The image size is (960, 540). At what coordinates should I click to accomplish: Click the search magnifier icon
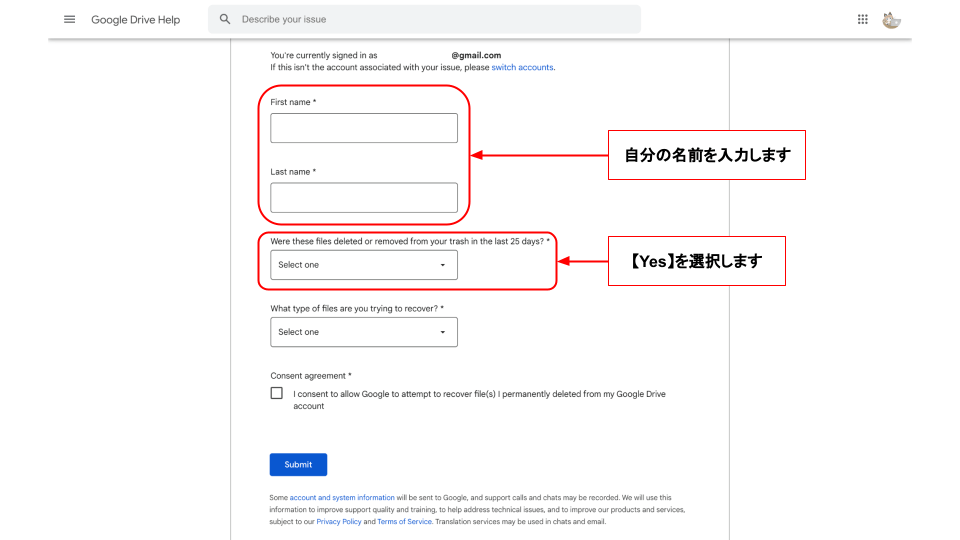[x=225, y=19]
